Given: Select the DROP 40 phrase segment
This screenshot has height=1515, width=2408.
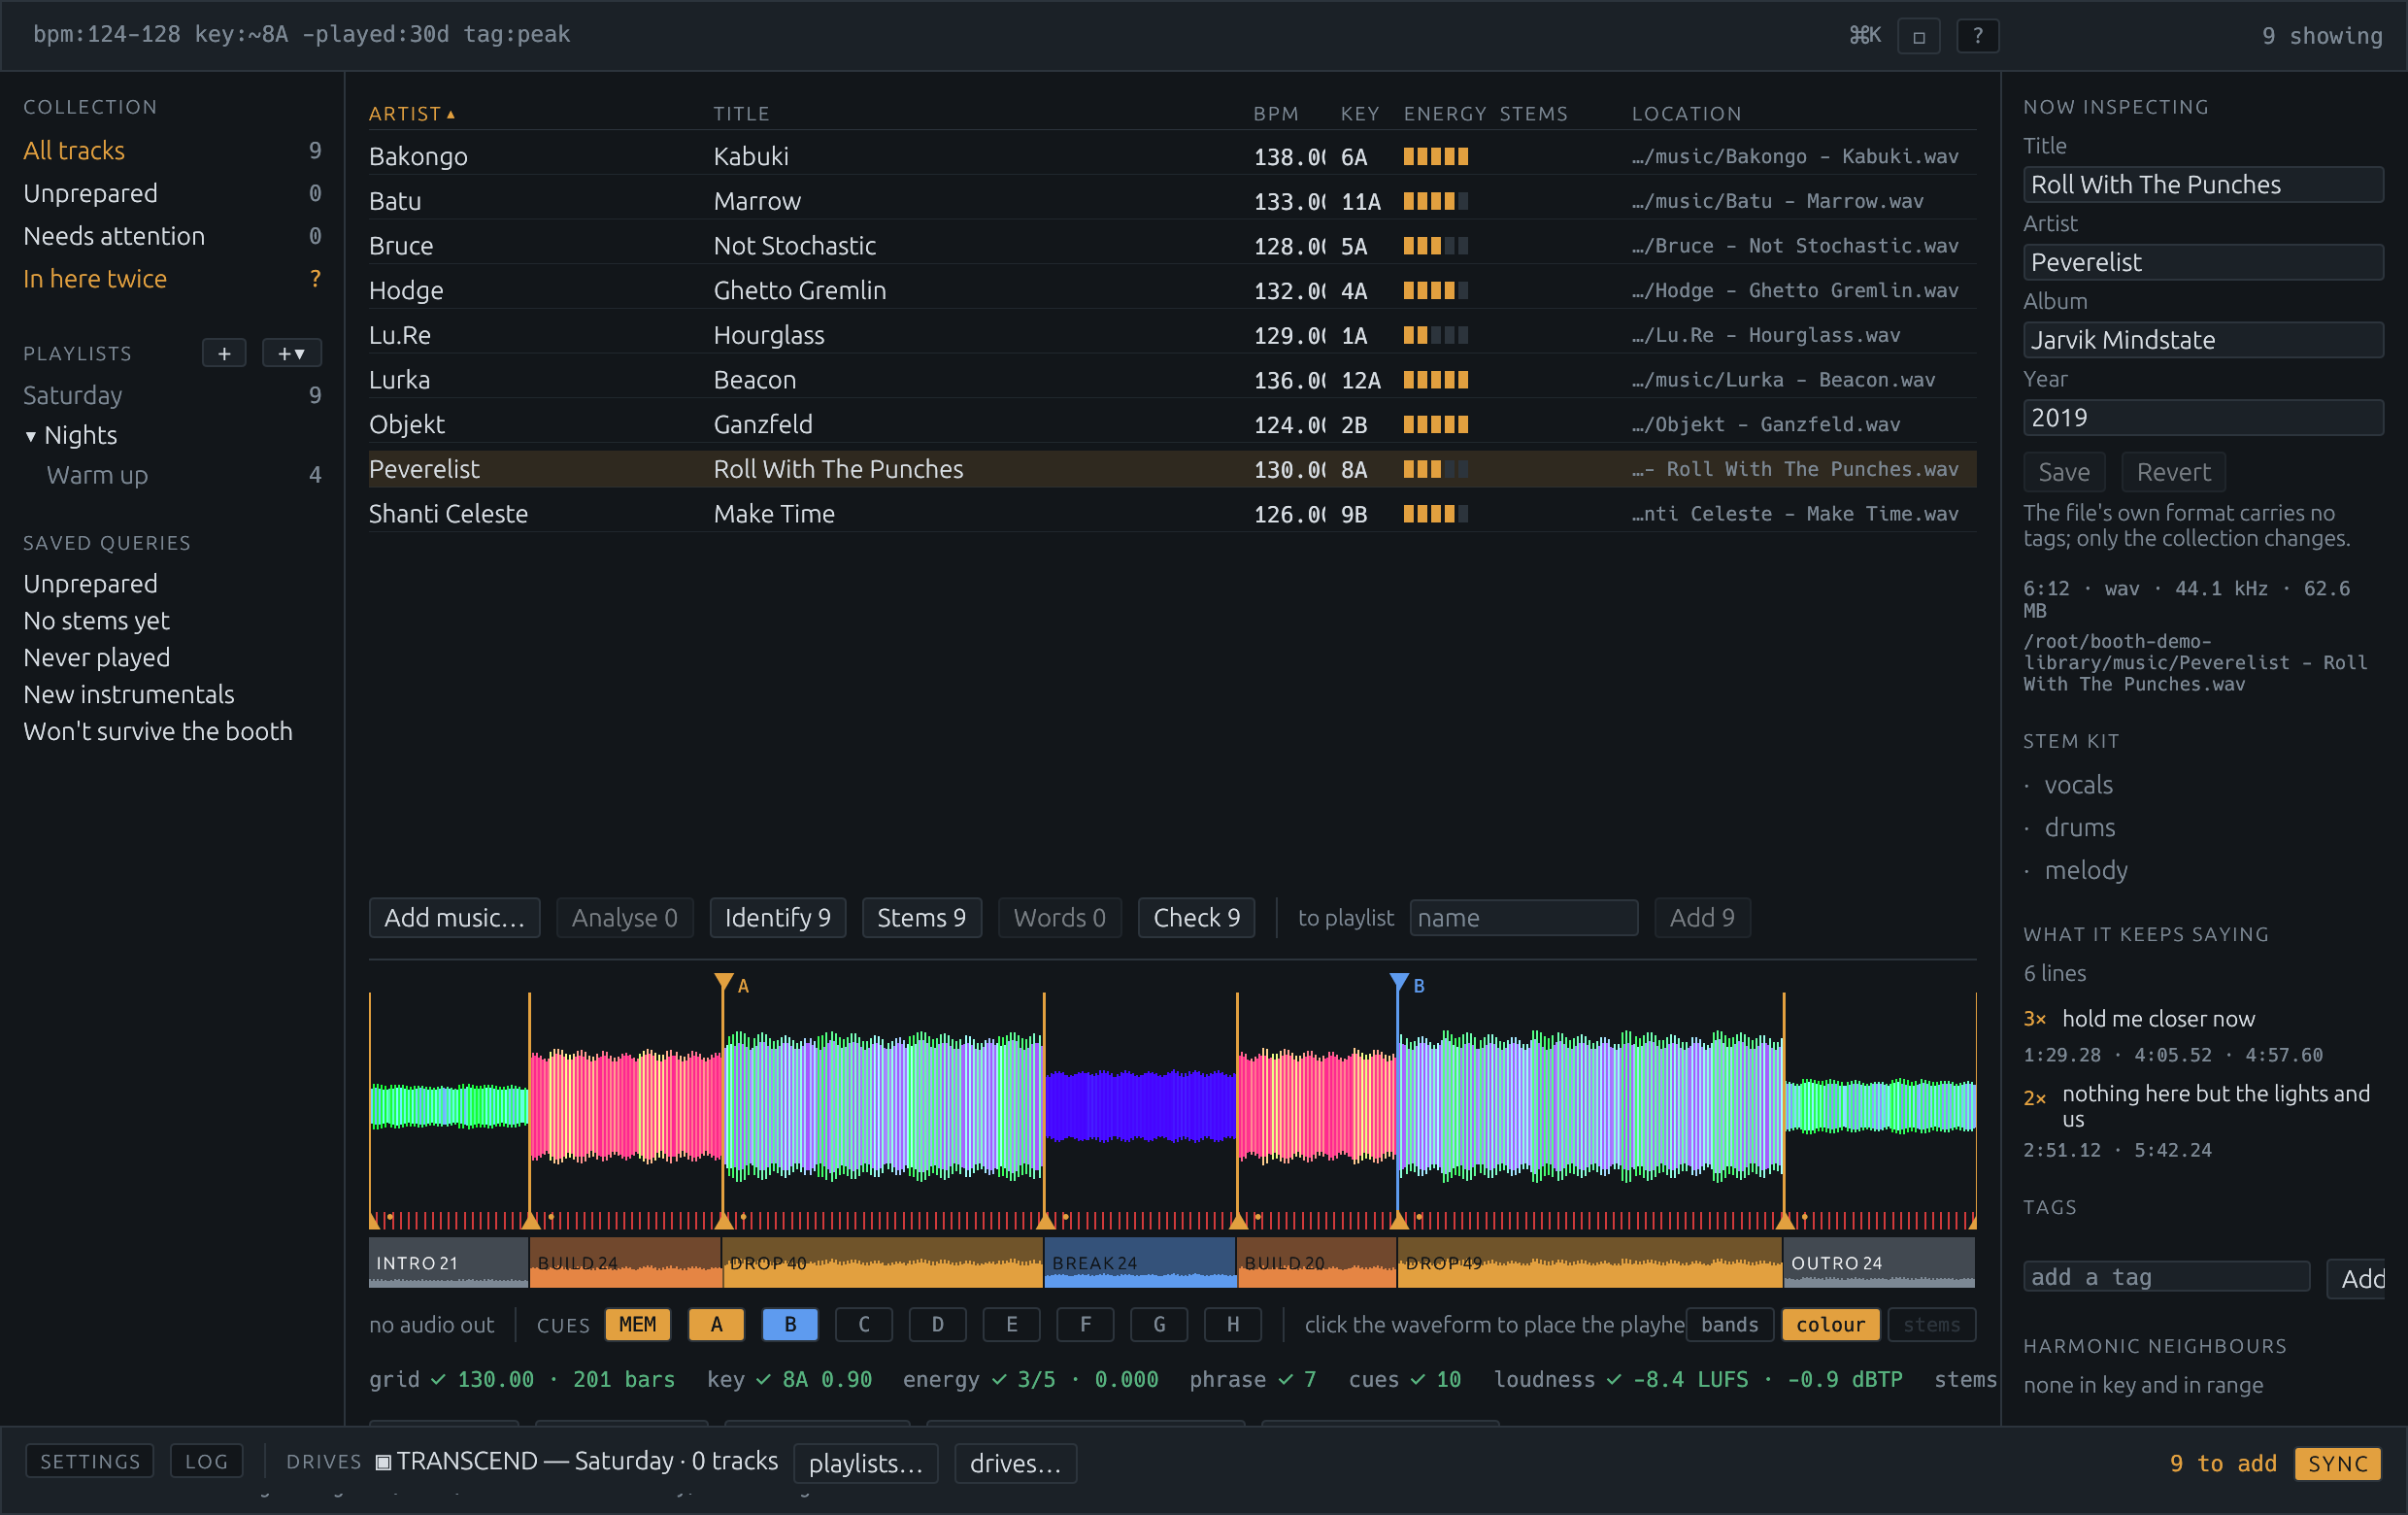Looking at the screenshot, I should [x=882, y=1262].
